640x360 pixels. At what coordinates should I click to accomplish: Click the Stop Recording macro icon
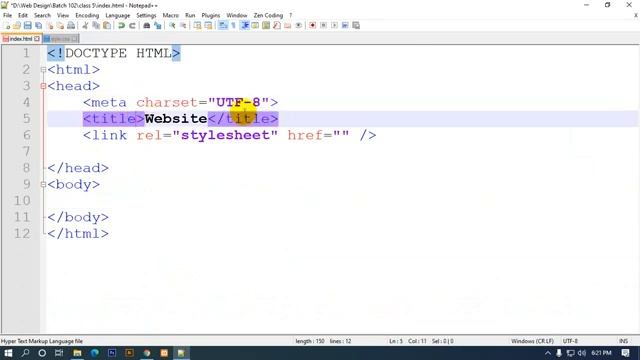[x=323, y=25]
